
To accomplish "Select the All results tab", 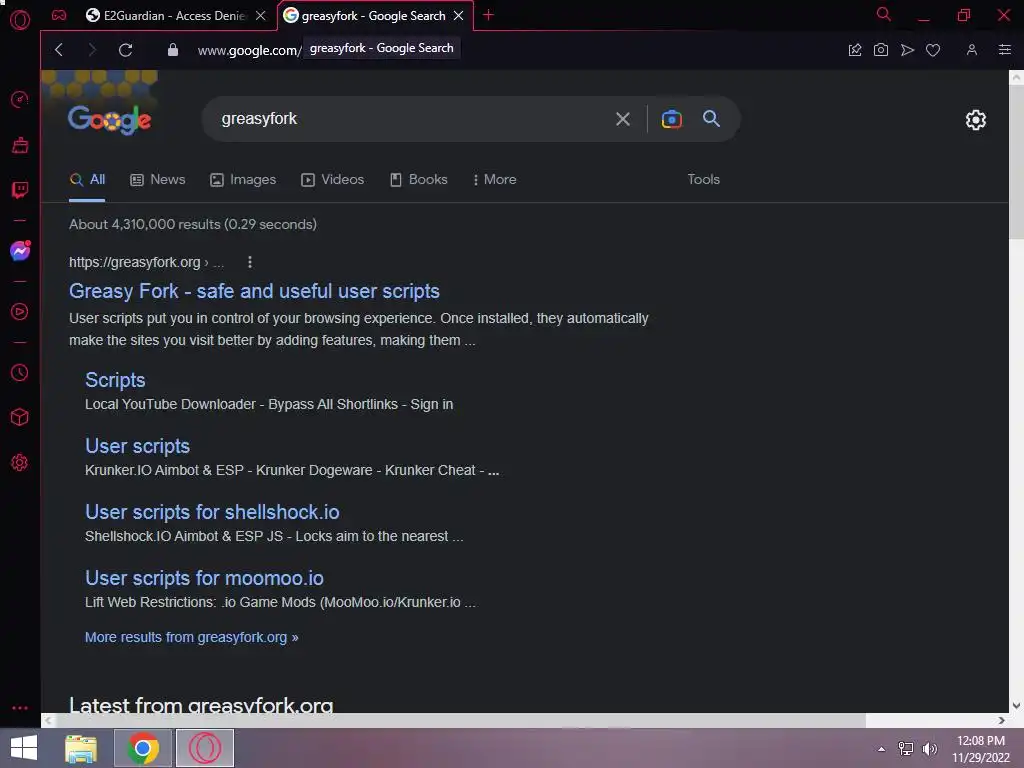I will [87, 180].
